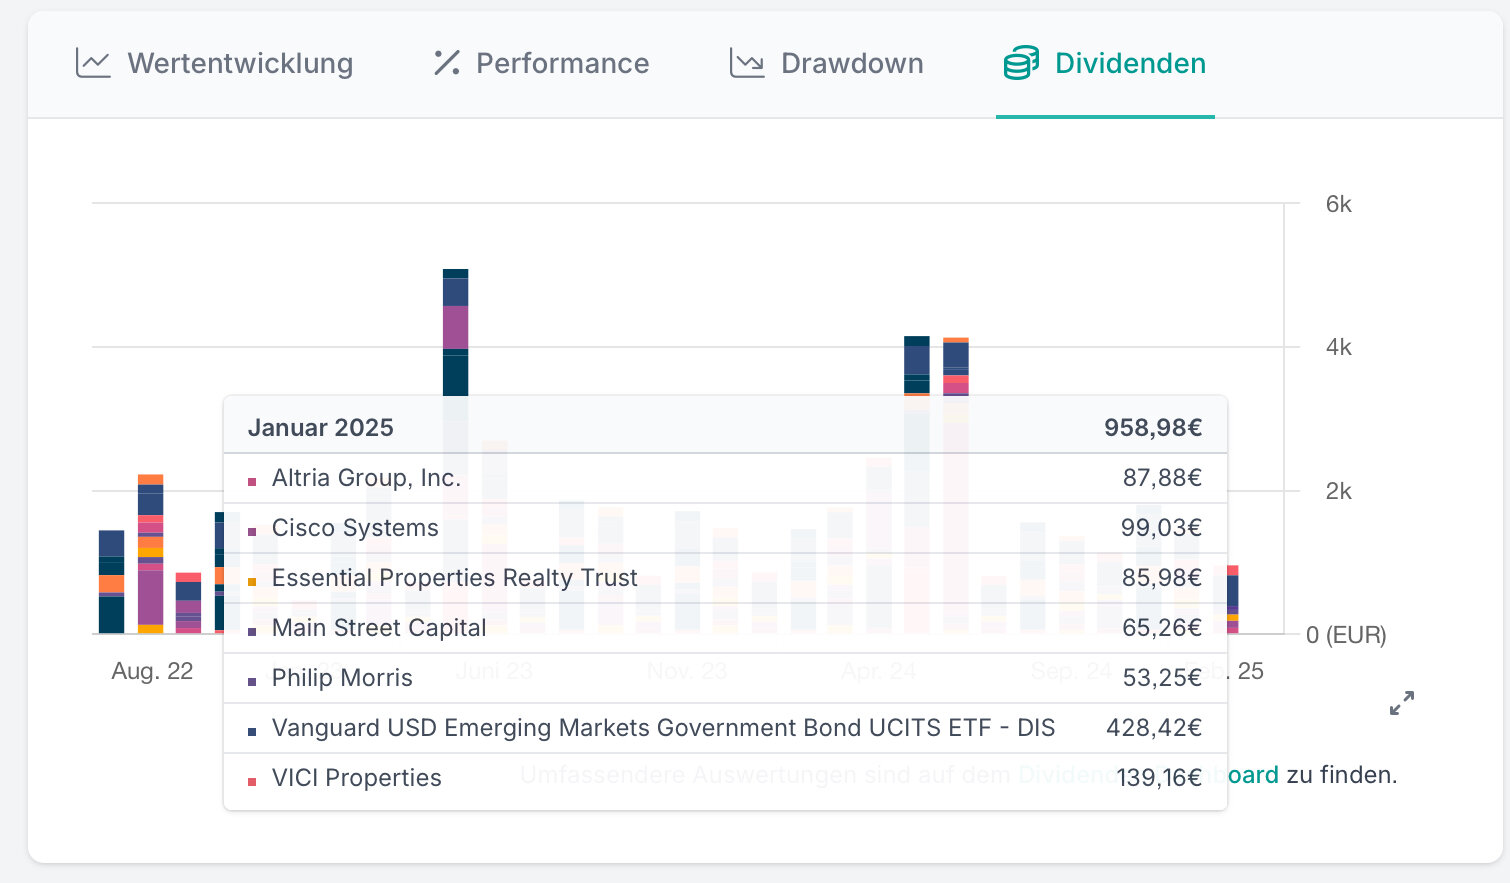Open the Performance tab
The image size is (1510, 883).
(562, 63)
